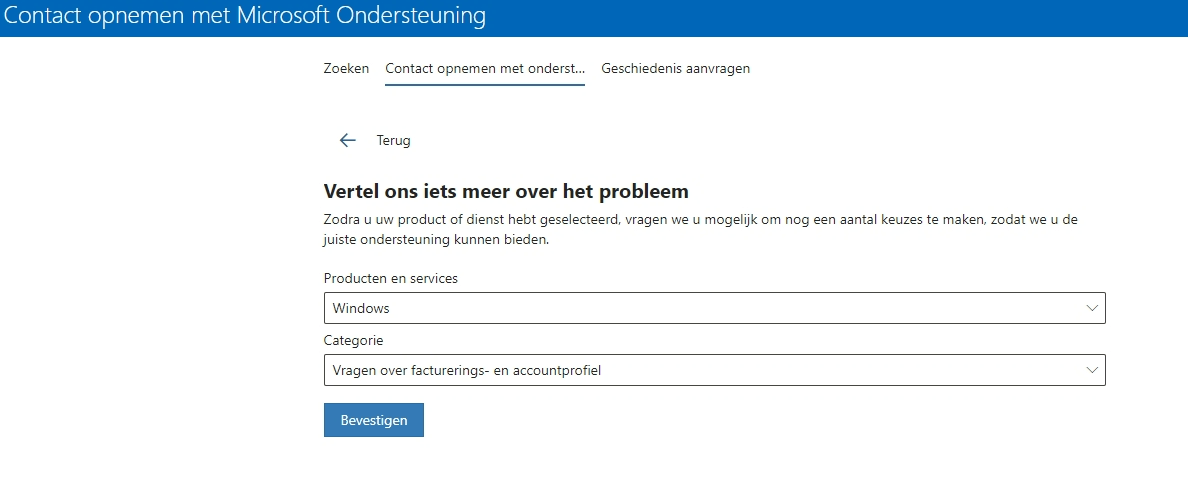Open the Producten en services combo box
The width and height of the screenshot is (1188, 485).
[714, 308]
